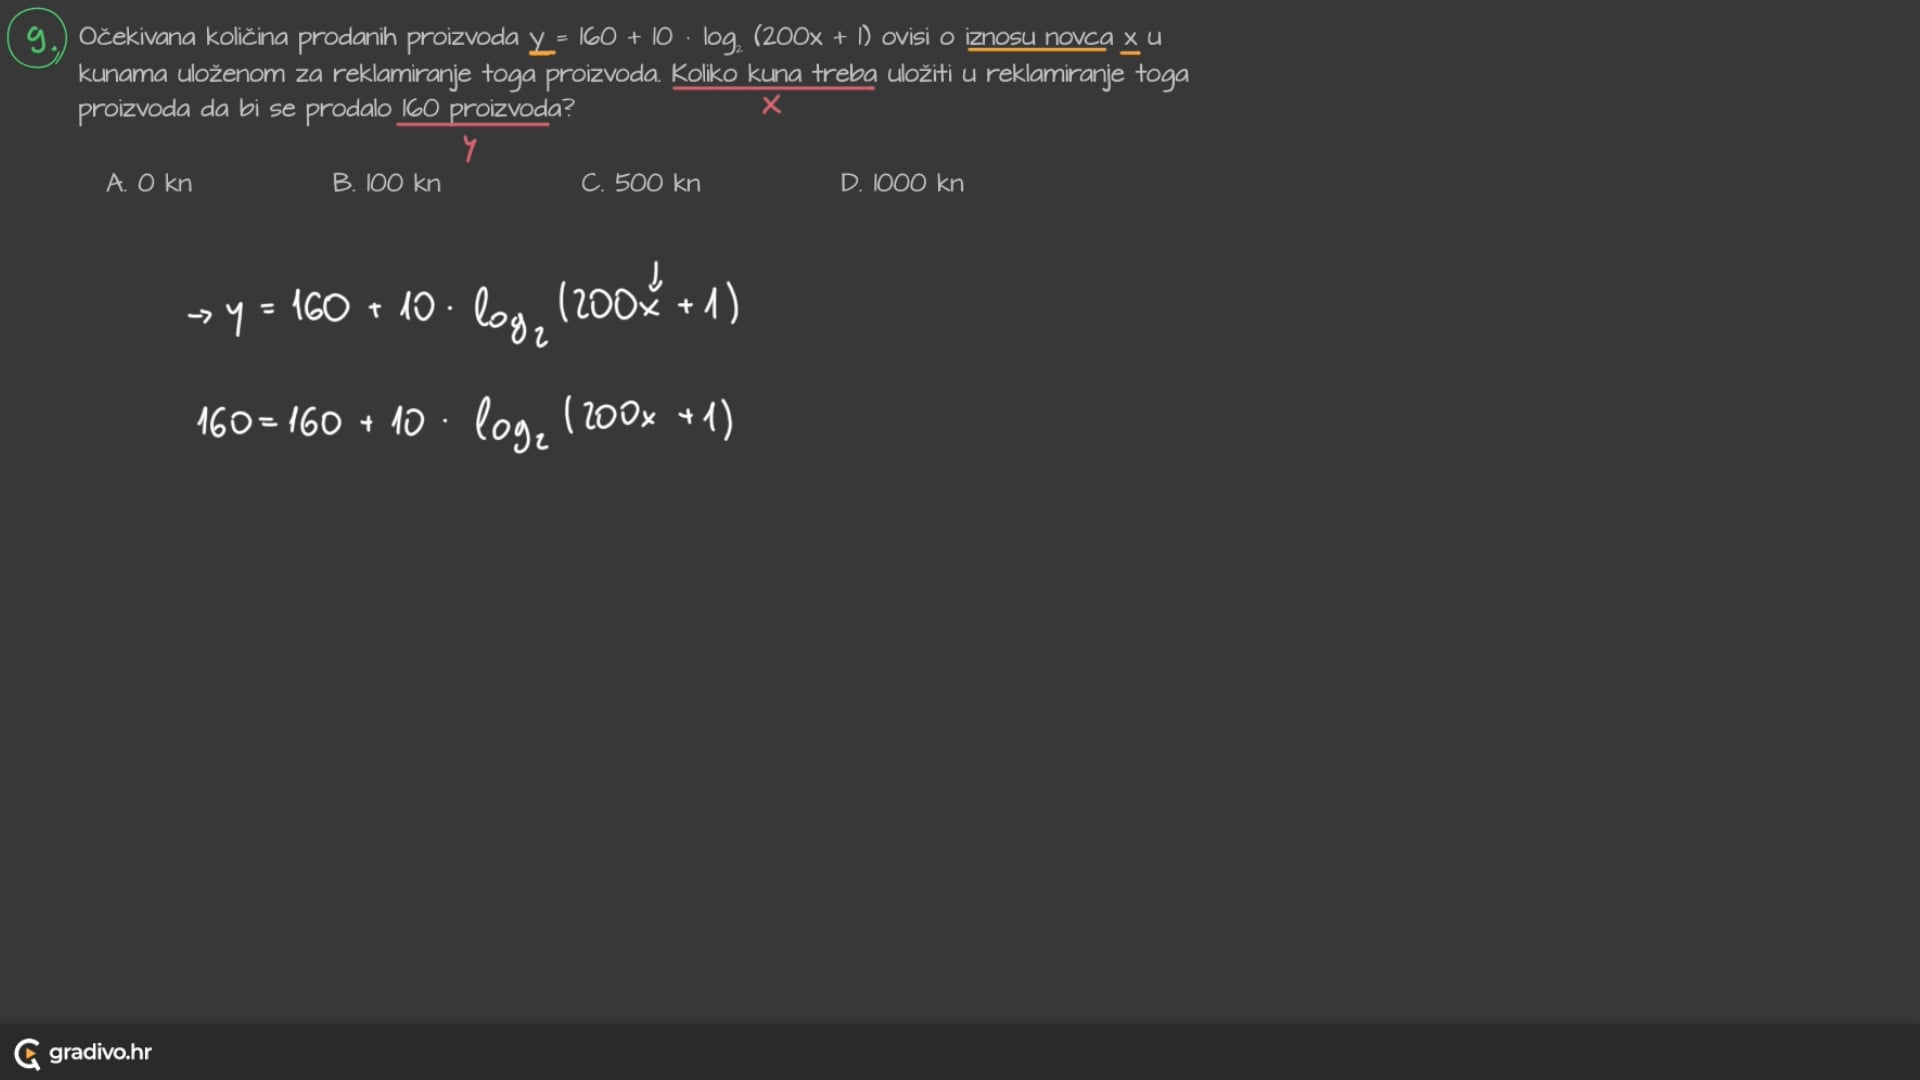Click underlined phrase 'iznosu novca'
Image resolution: width=1920 pixels, height=1080 pixels.
tap(1038, 38)
